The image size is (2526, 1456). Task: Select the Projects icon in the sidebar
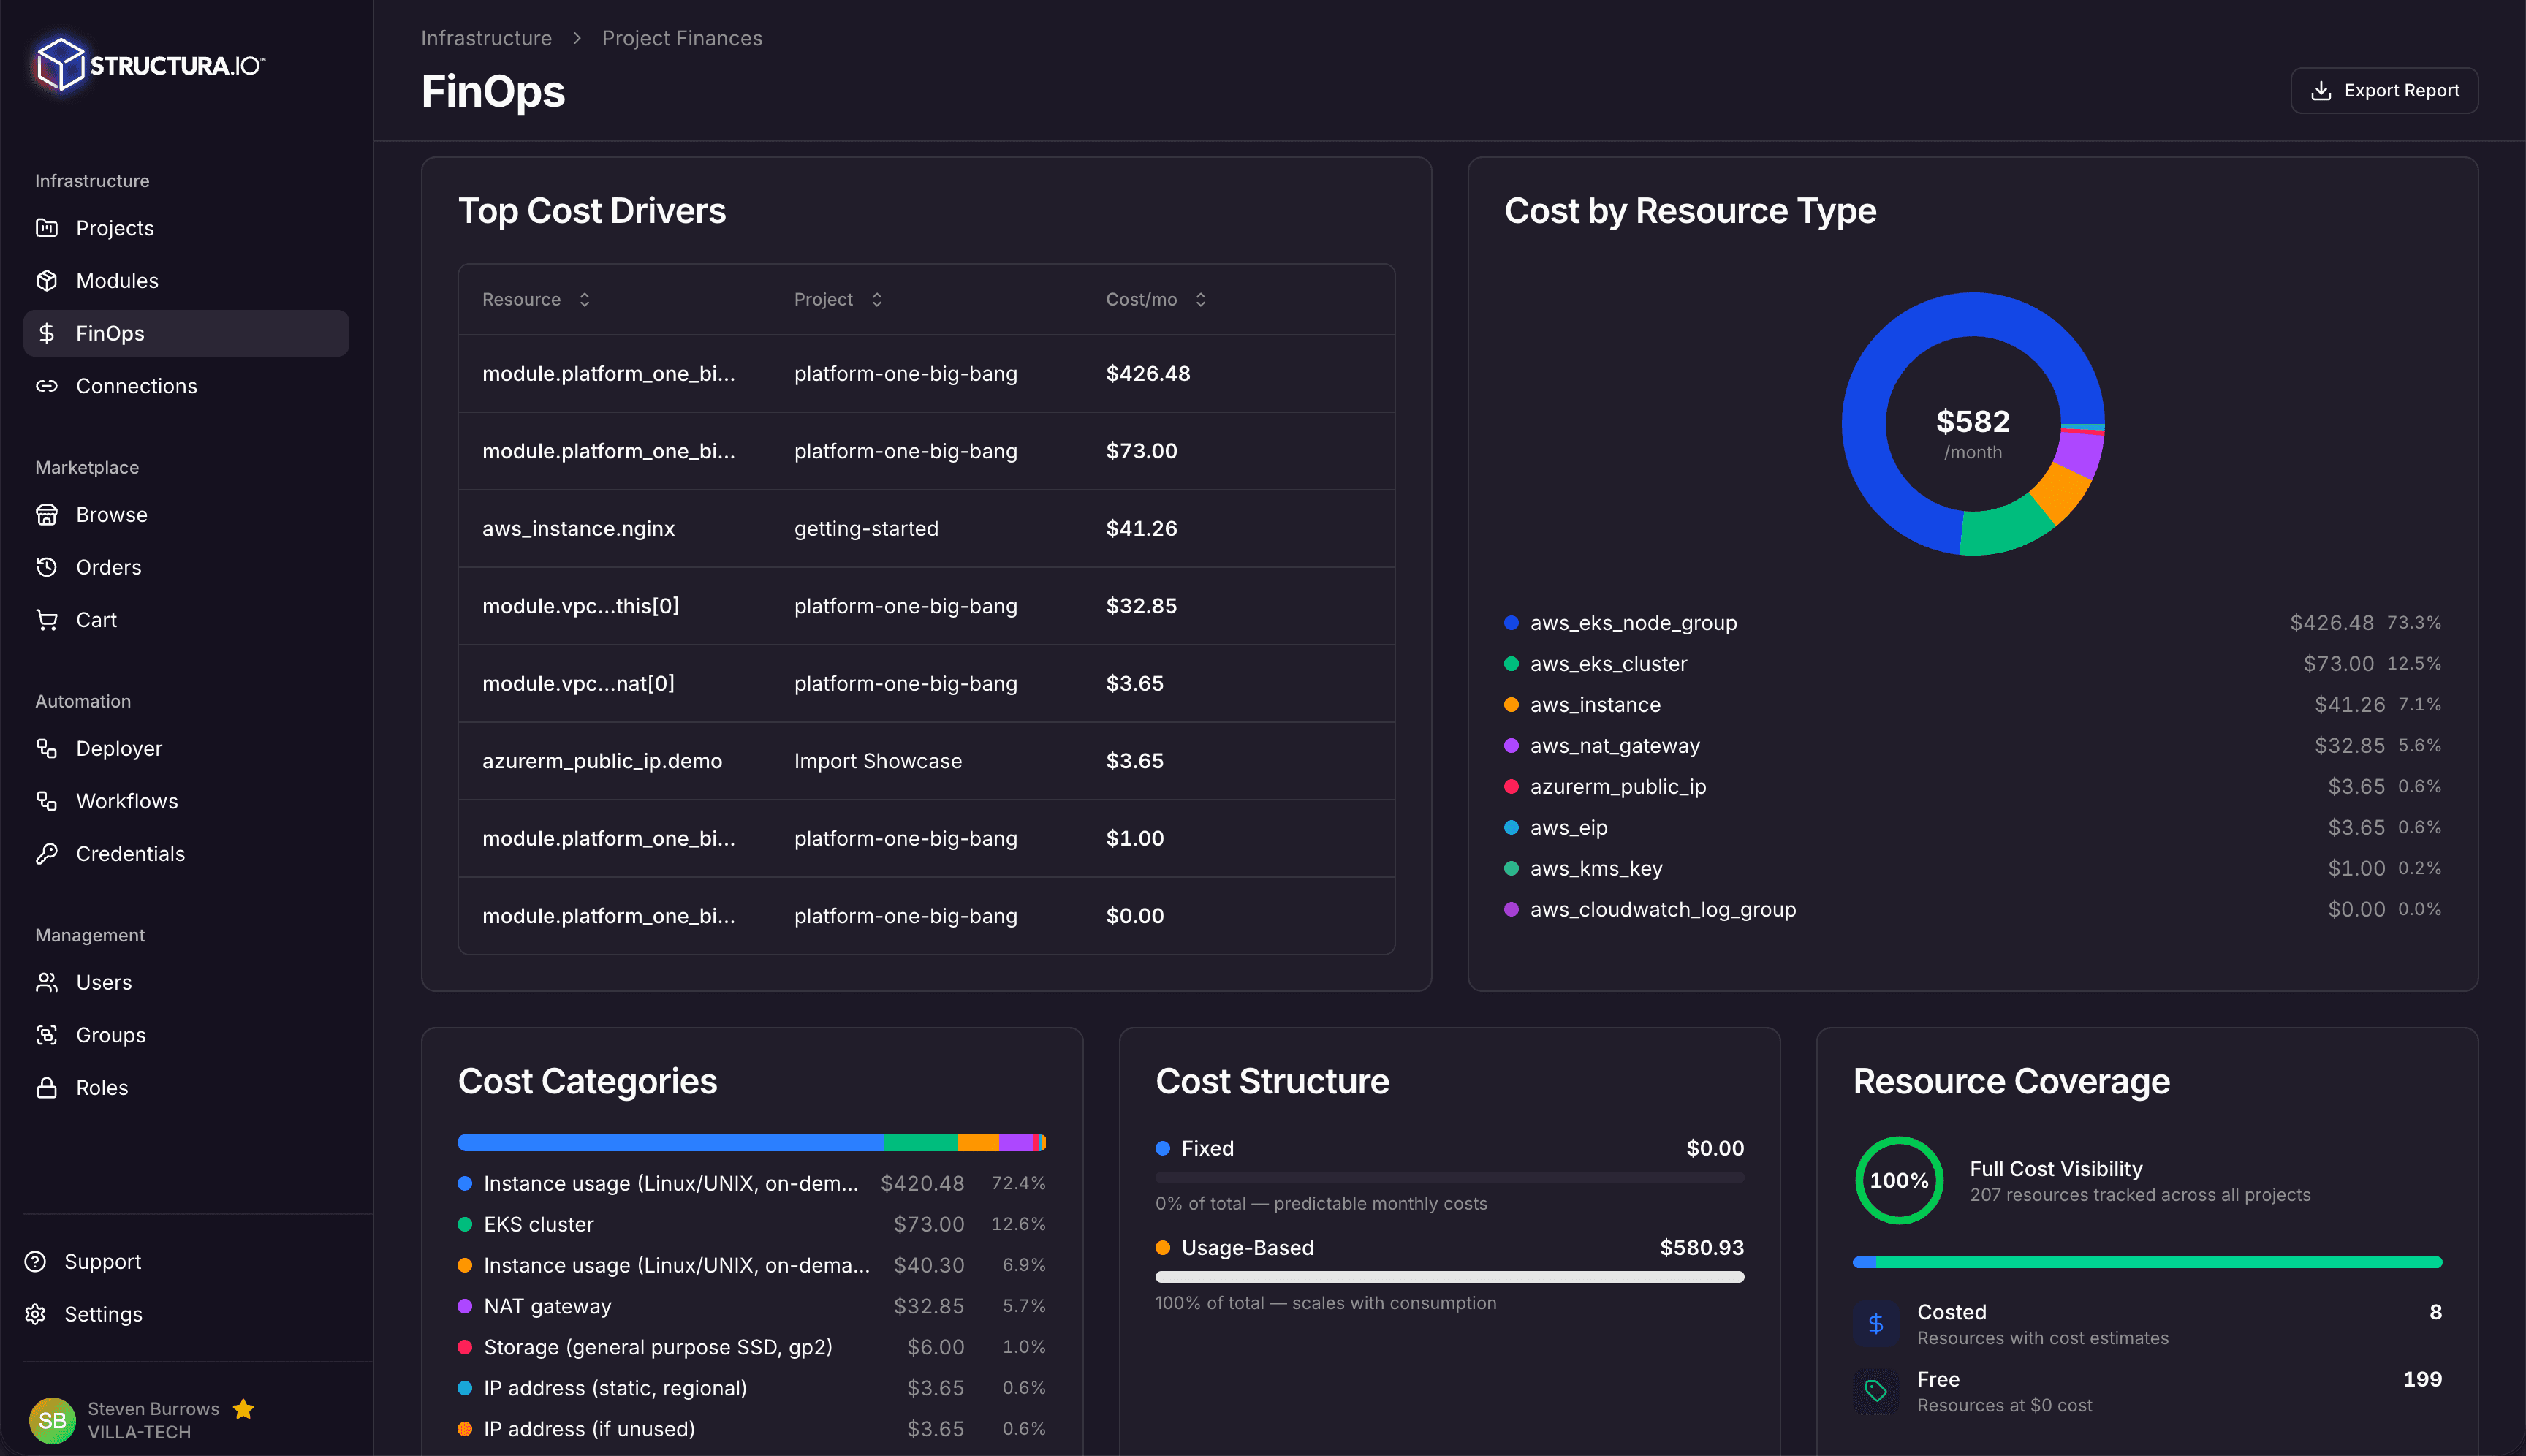point(47,228)
